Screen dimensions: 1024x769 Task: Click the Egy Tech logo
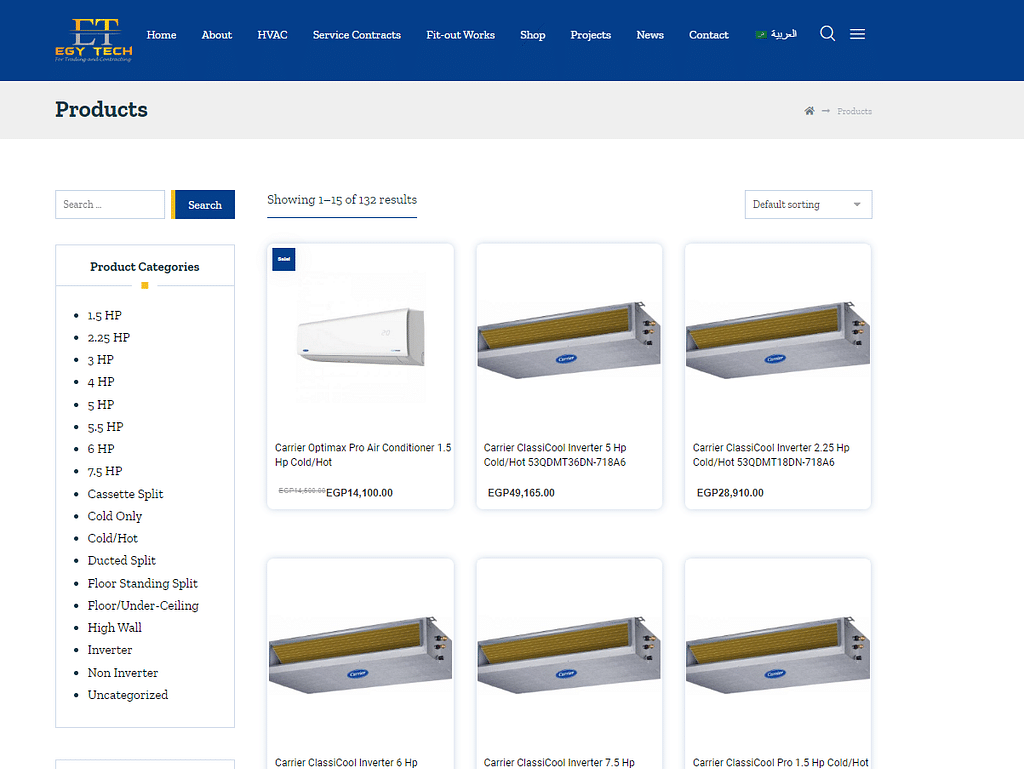pos(93,40)
